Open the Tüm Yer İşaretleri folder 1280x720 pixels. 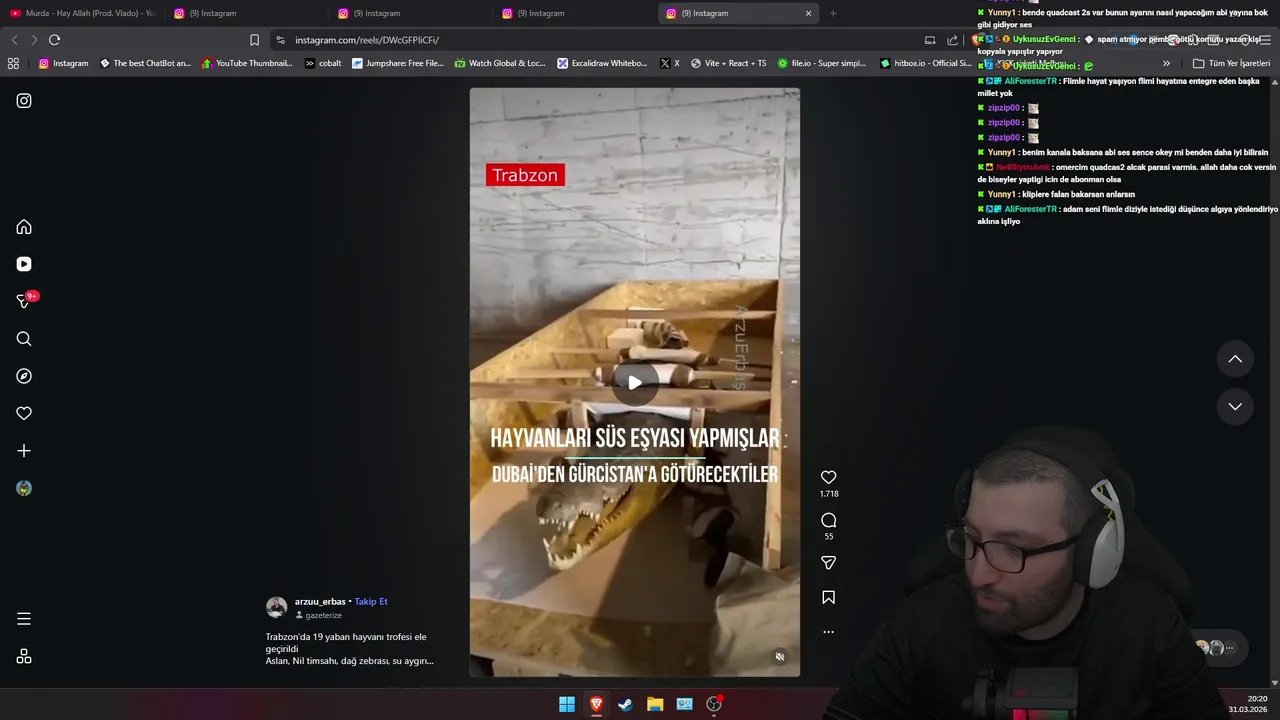click(x=1231, y=63)
